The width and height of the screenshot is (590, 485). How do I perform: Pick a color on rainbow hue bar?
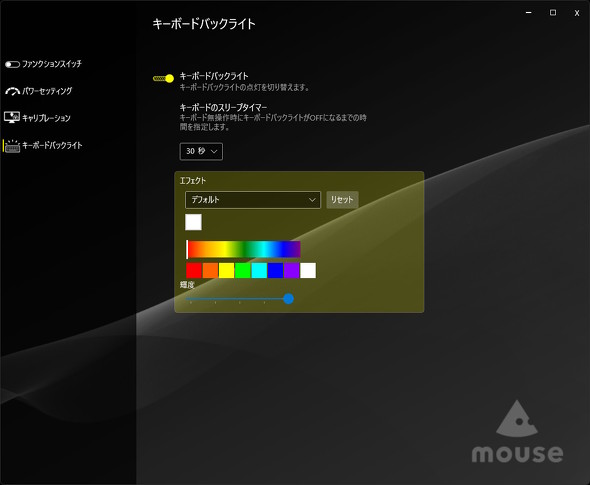click(x=243, y=249)
